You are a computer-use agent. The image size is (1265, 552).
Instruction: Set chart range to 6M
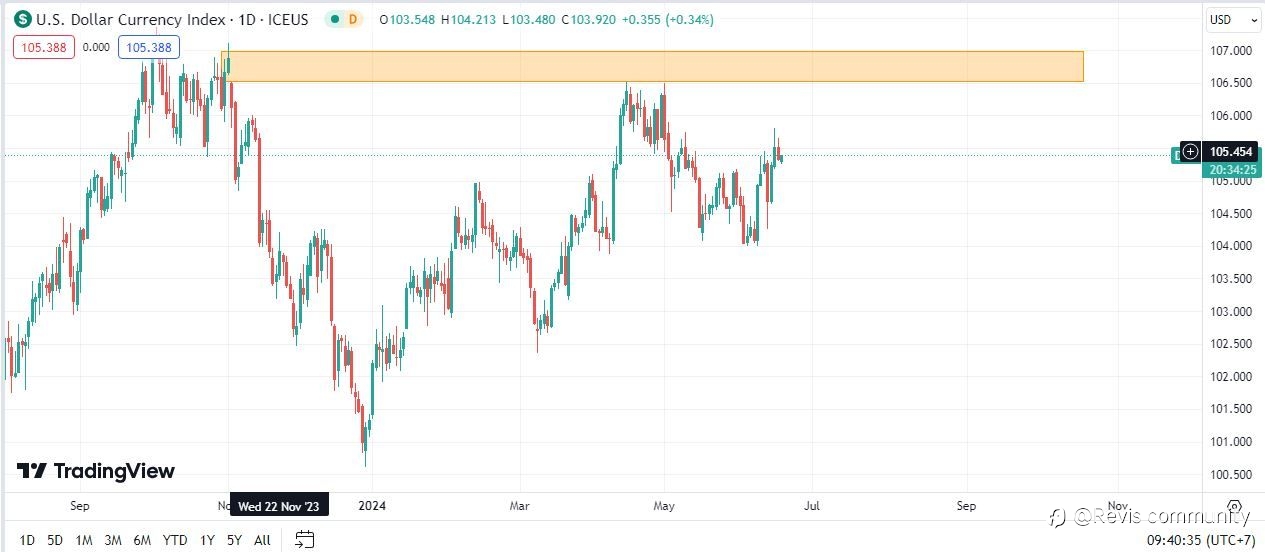[x=142, y=540]
